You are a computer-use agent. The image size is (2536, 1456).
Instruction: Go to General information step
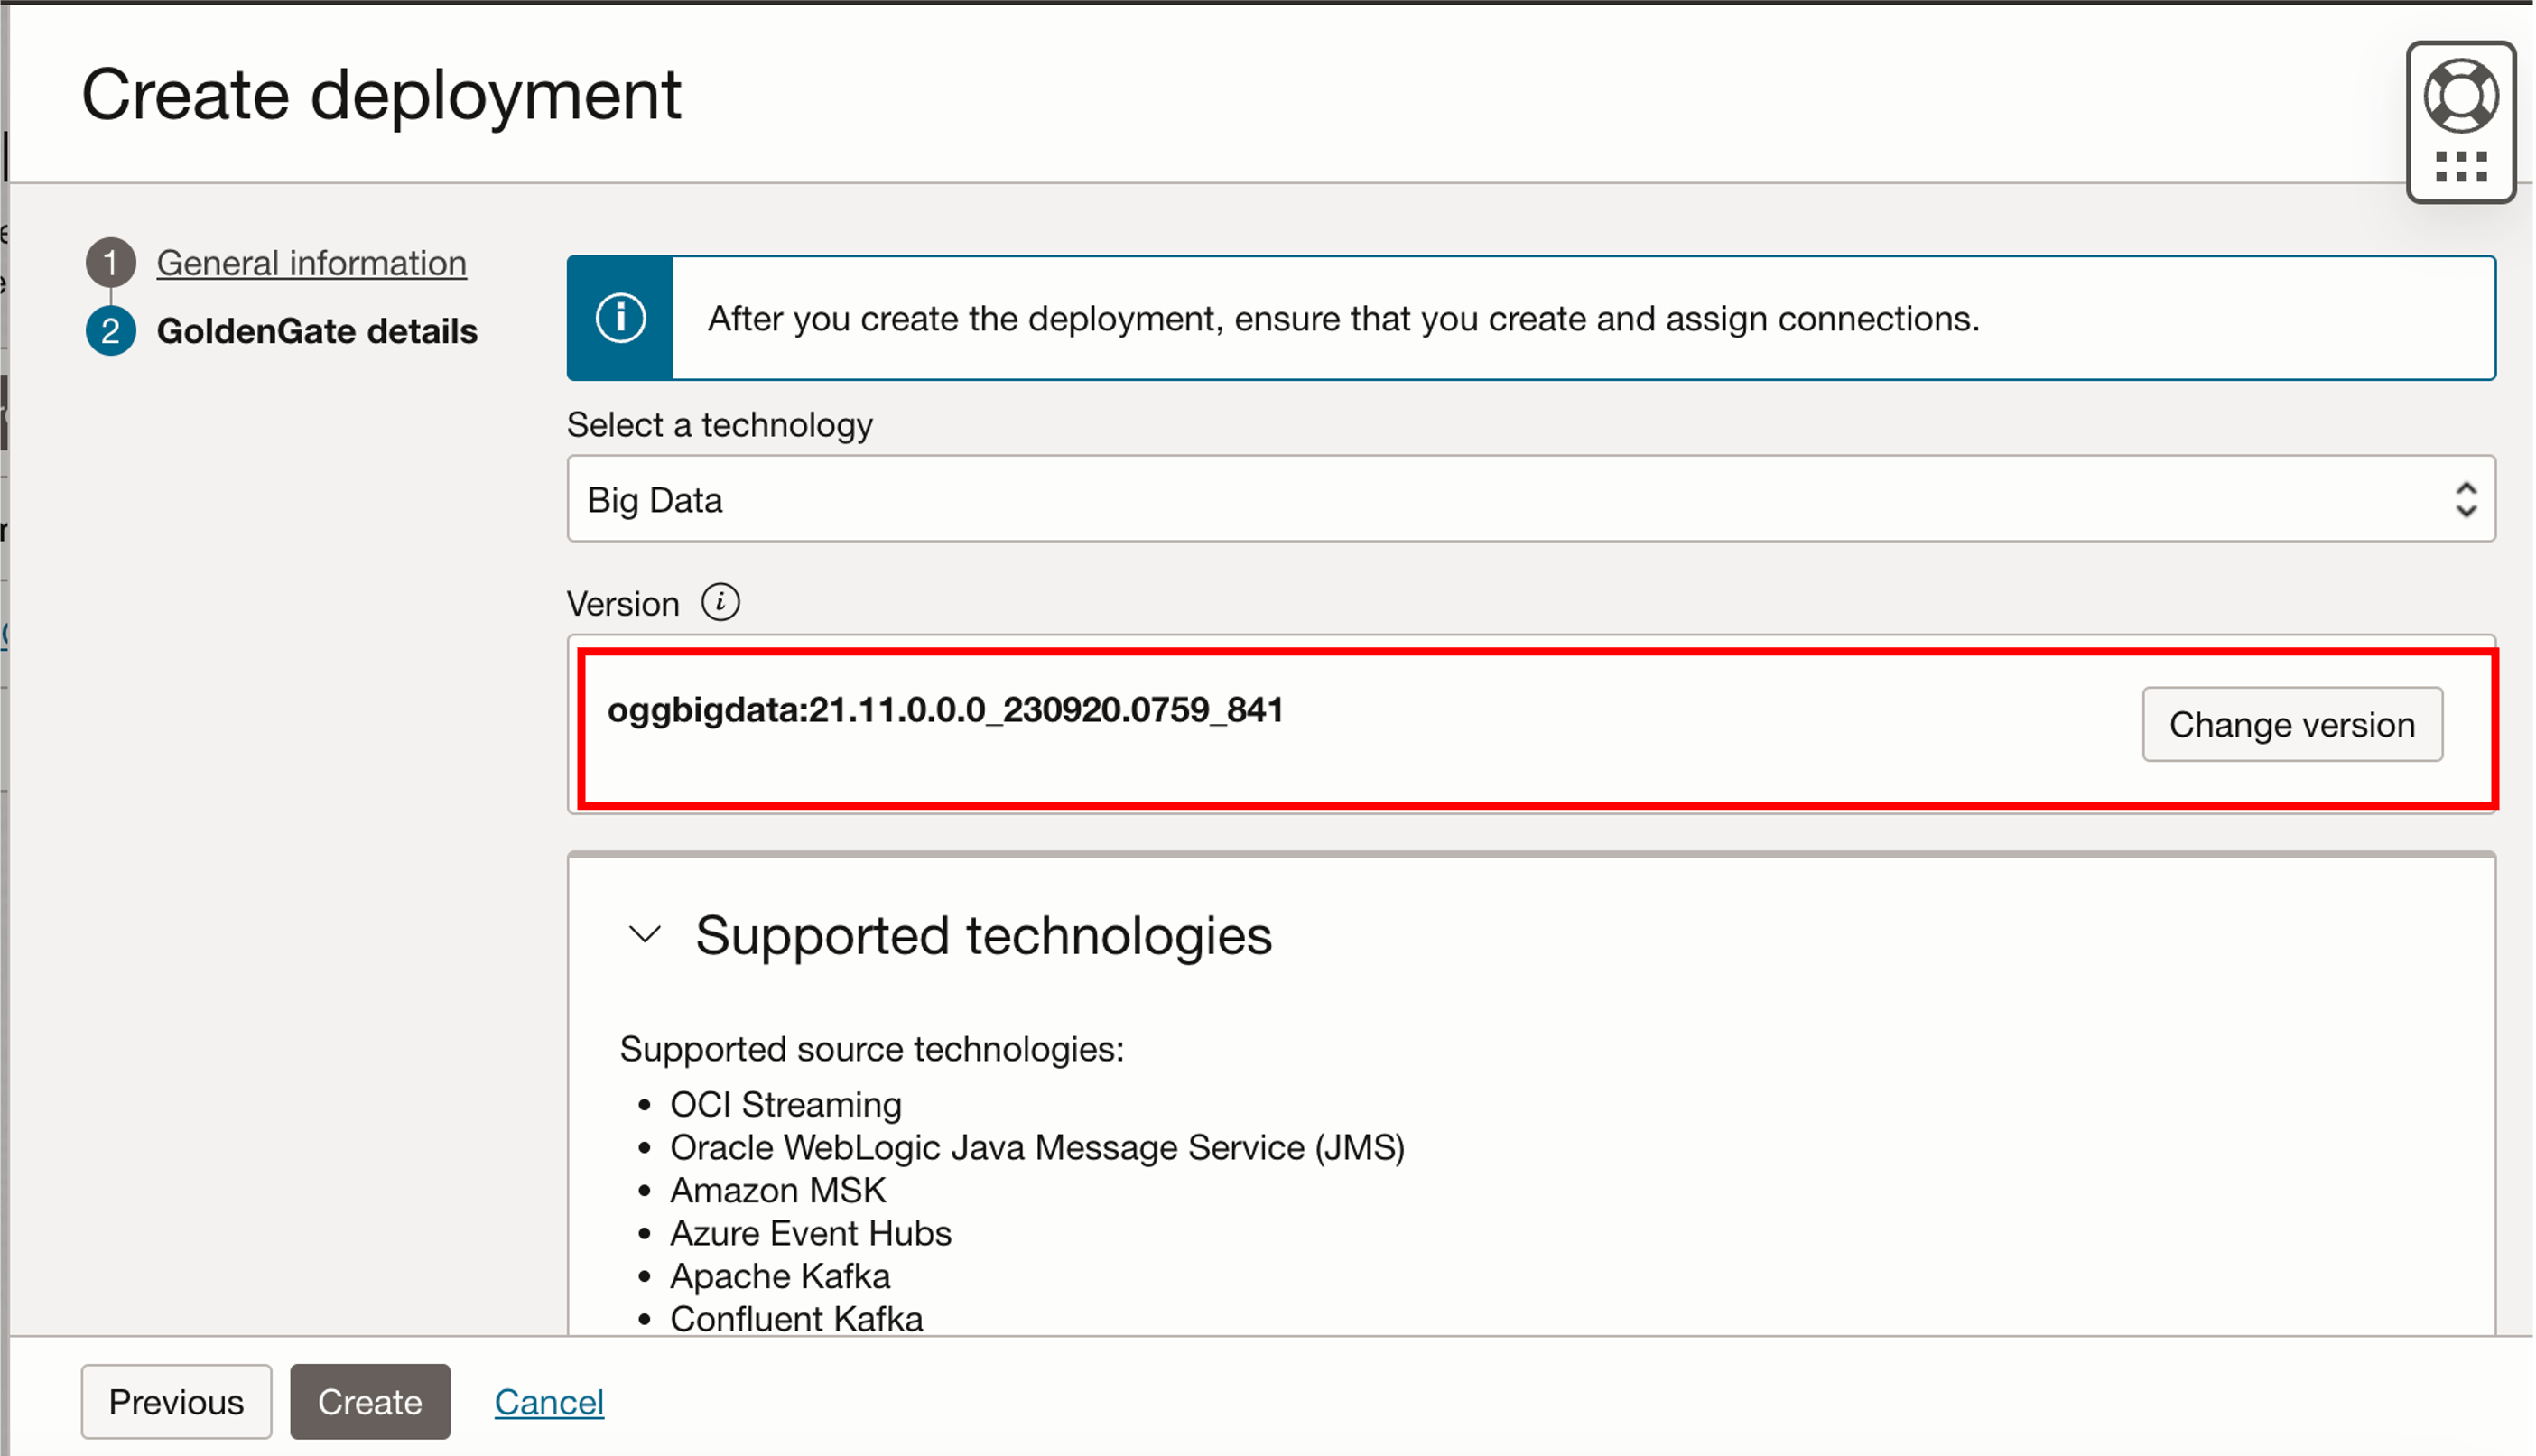pyautogui.click(x=311, y=263)
